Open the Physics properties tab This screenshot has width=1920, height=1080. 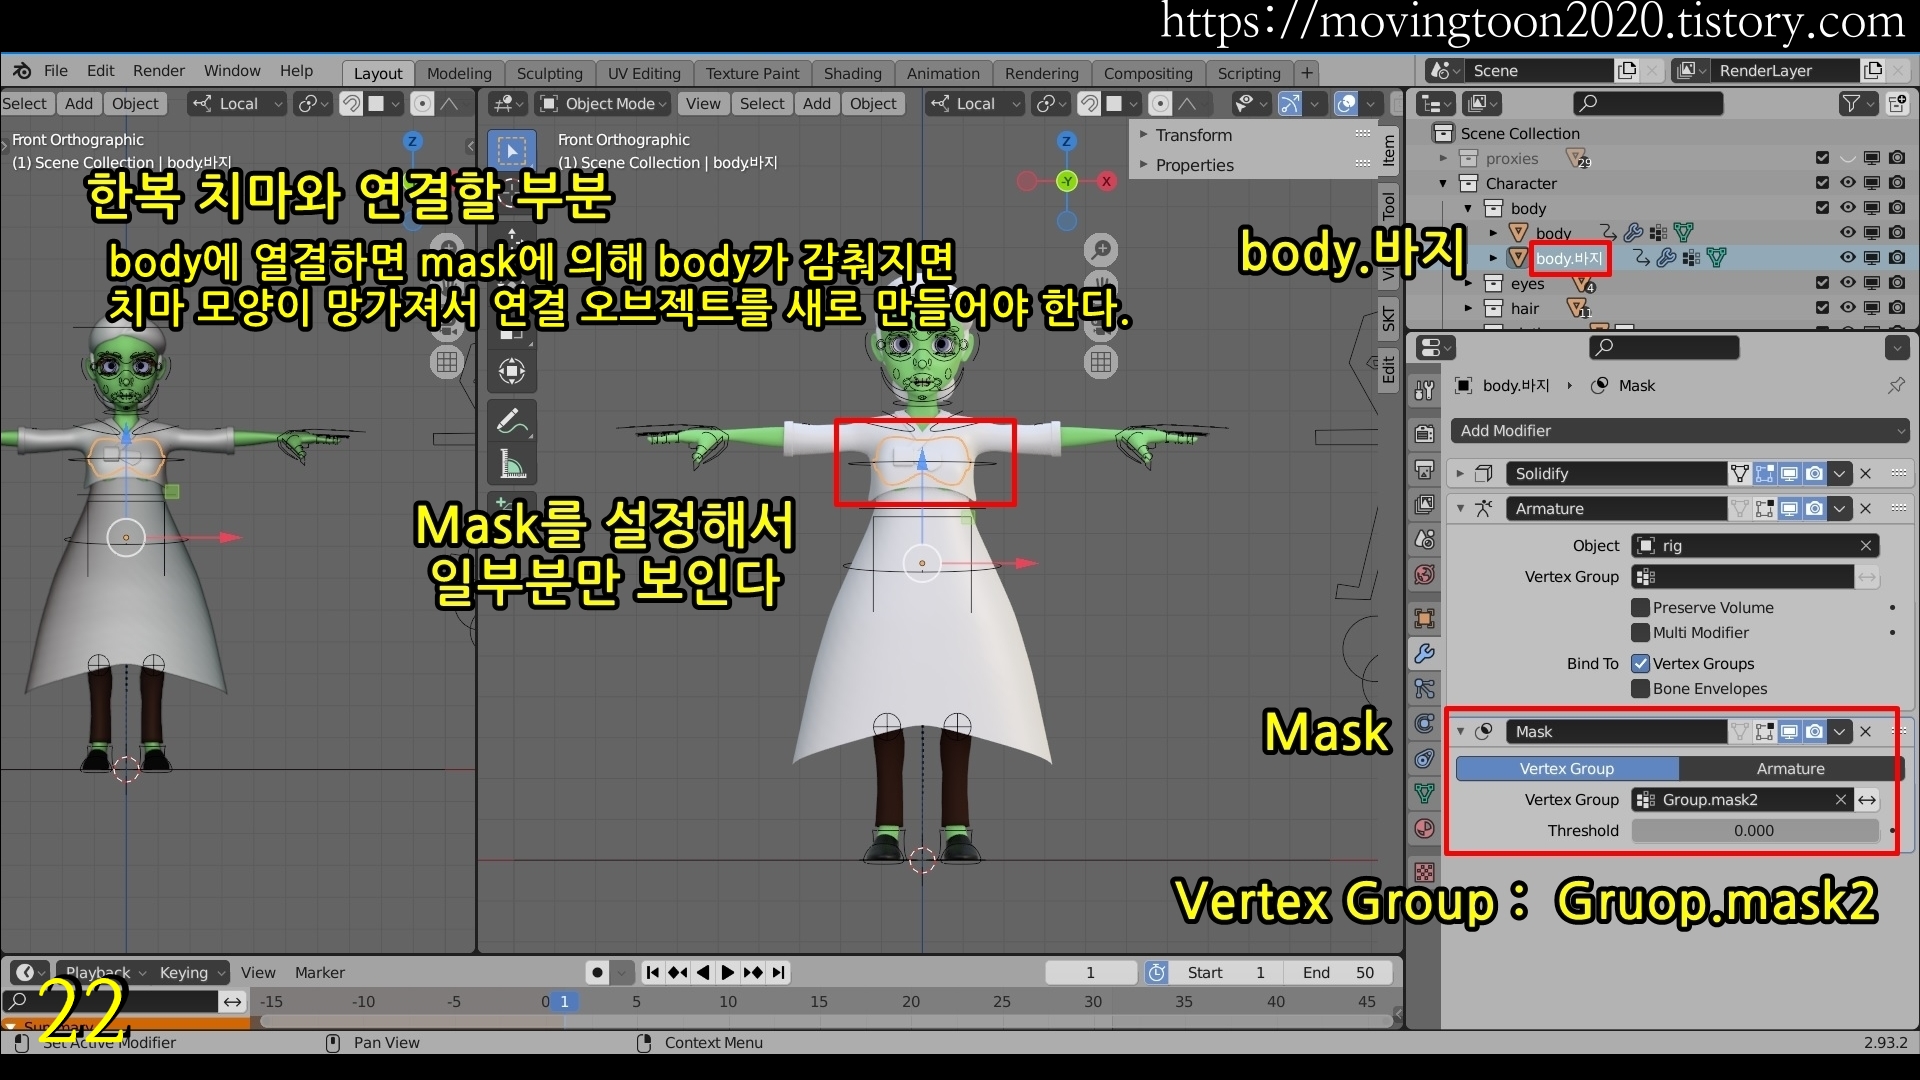[1425, 724]
